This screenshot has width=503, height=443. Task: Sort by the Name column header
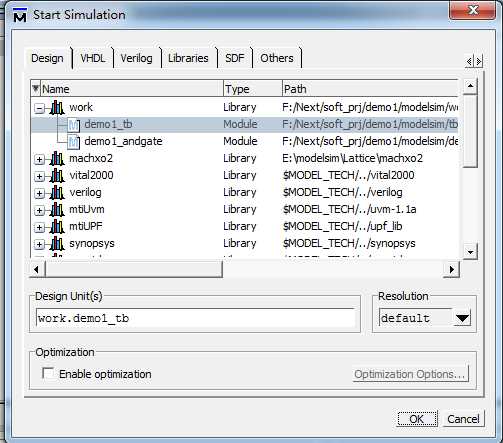tap(132, 89)
